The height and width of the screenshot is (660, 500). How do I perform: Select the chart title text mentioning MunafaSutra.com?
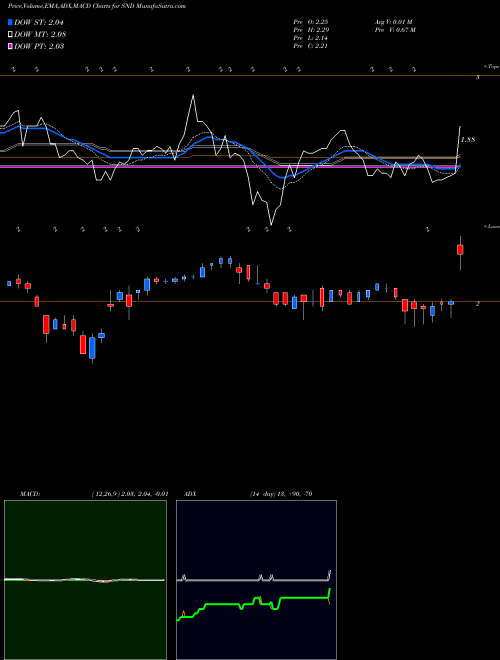pos(97,6)
